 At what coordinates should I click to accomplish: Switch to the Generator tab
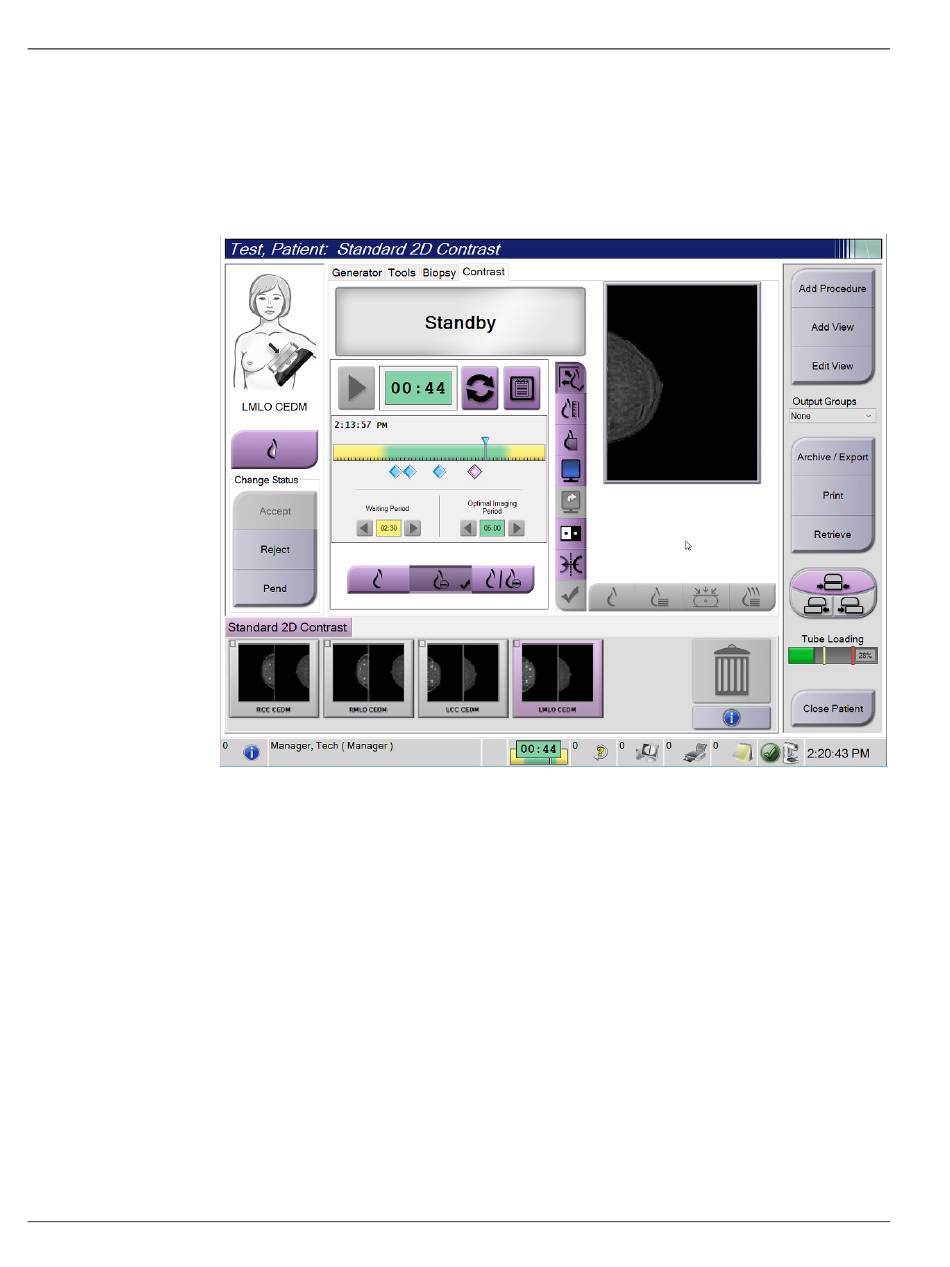[x=357, y=272]
